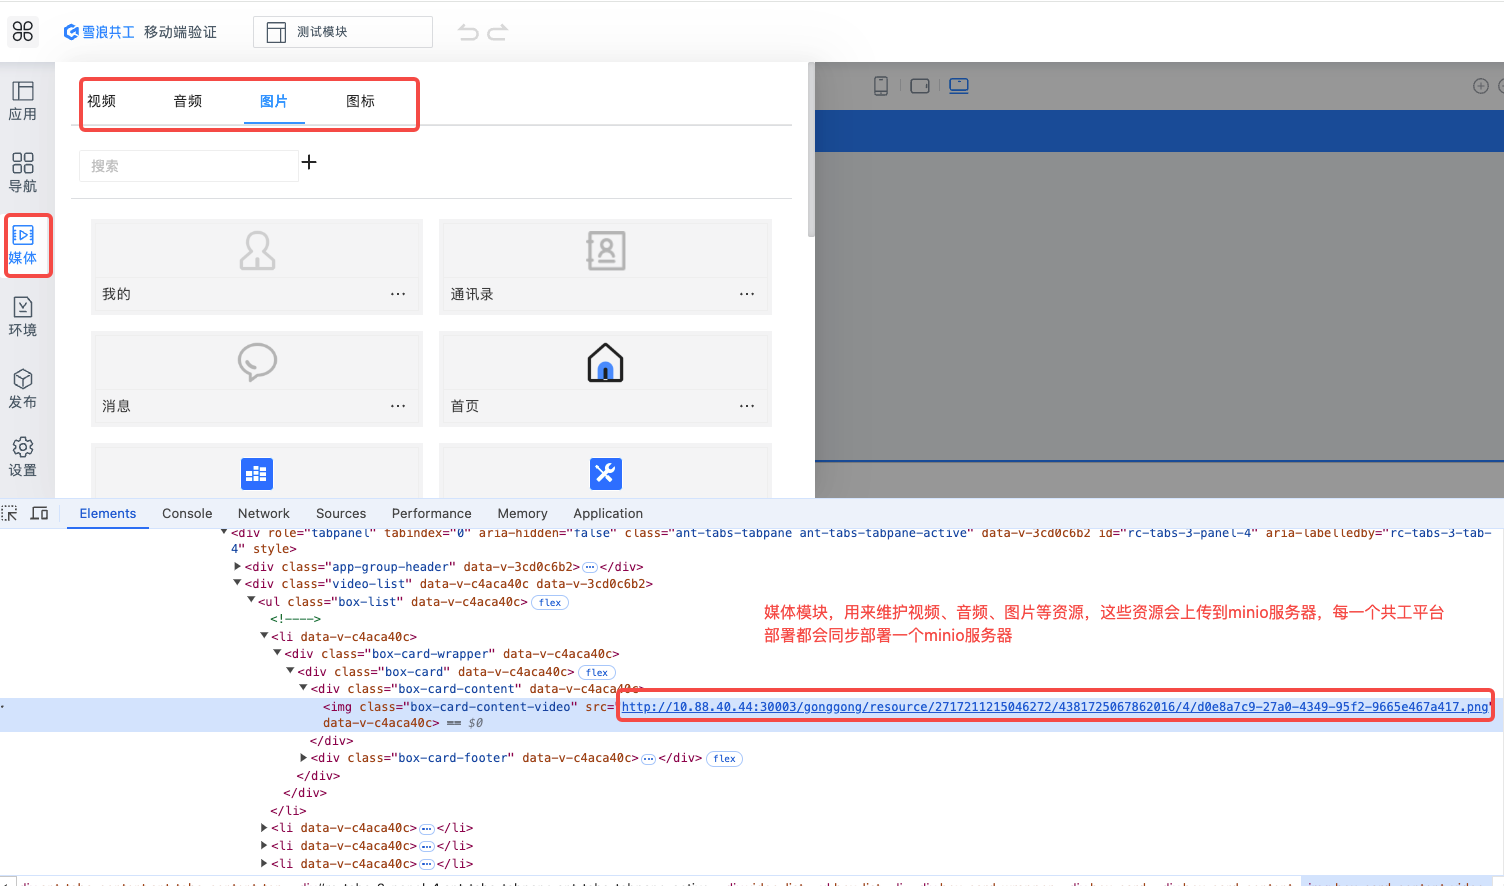Open the 应用 sidebar panel
The height and width of the screenshot is (886, 1504).
pos(23,101)
